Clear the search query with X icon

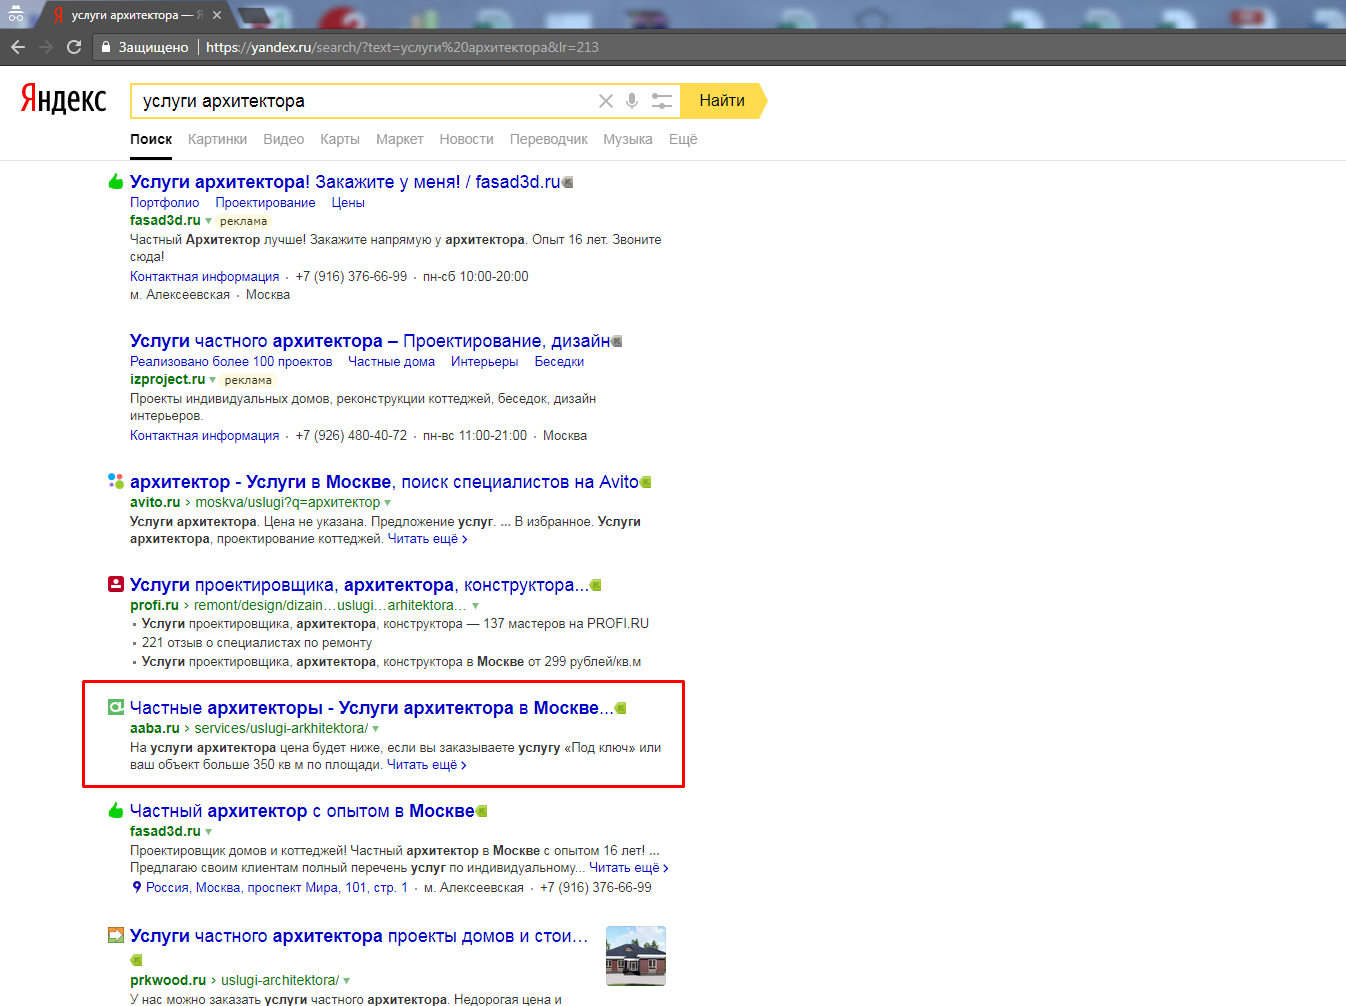pos(606,101)
